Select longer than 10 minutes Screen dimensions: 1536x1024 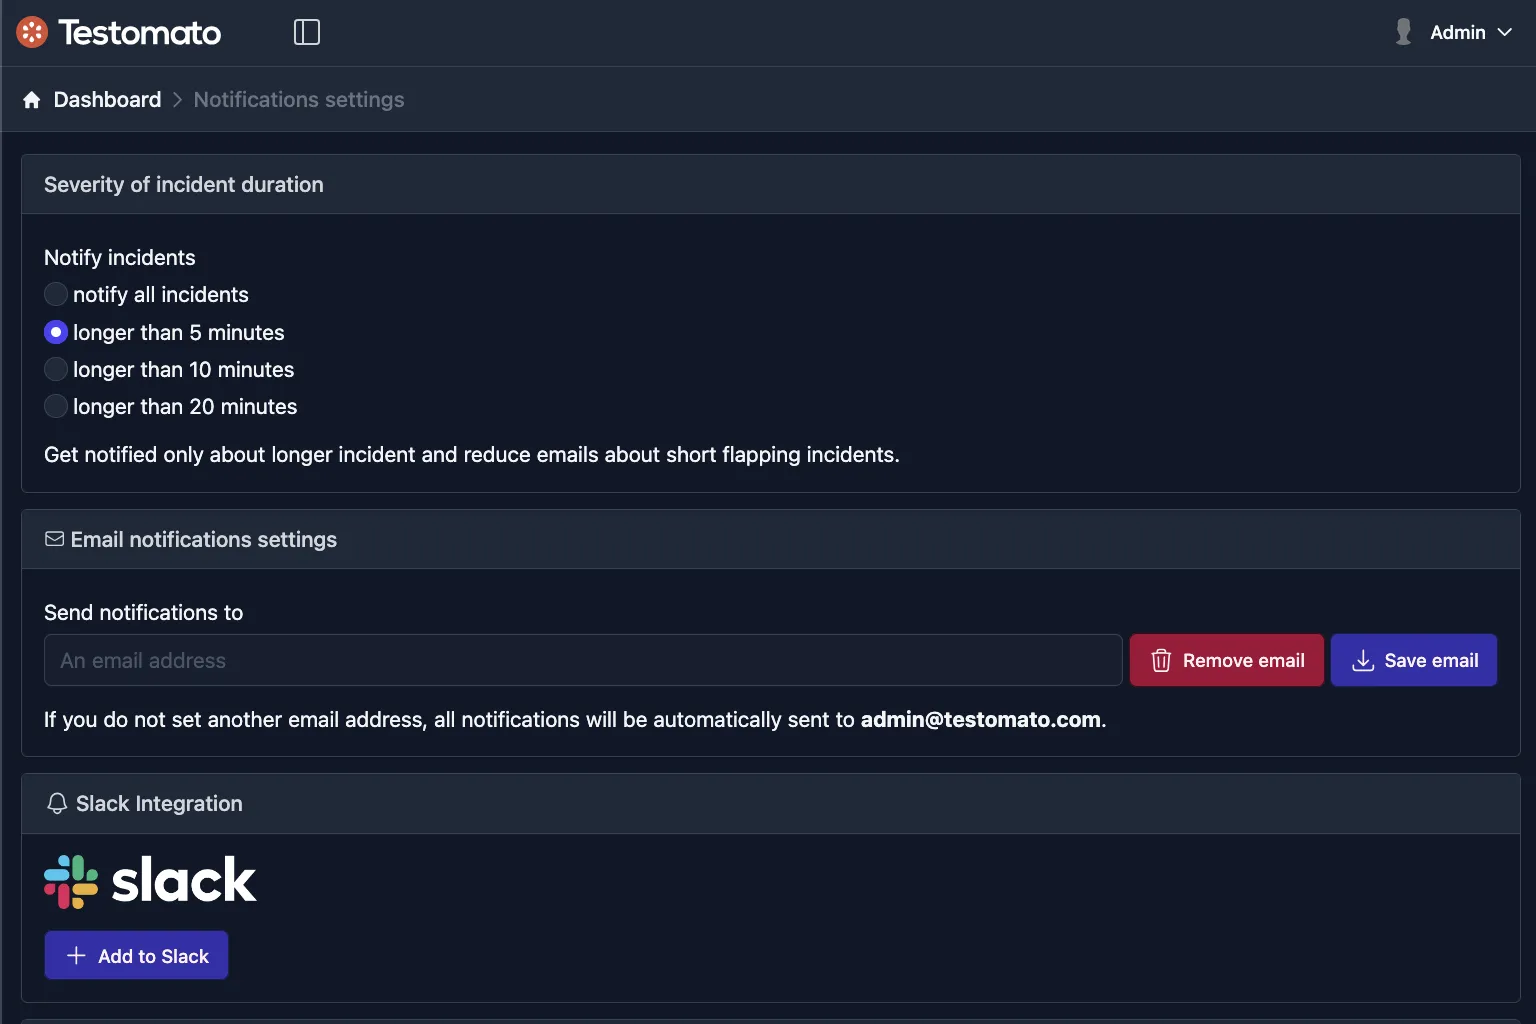(x=55, y=369)
